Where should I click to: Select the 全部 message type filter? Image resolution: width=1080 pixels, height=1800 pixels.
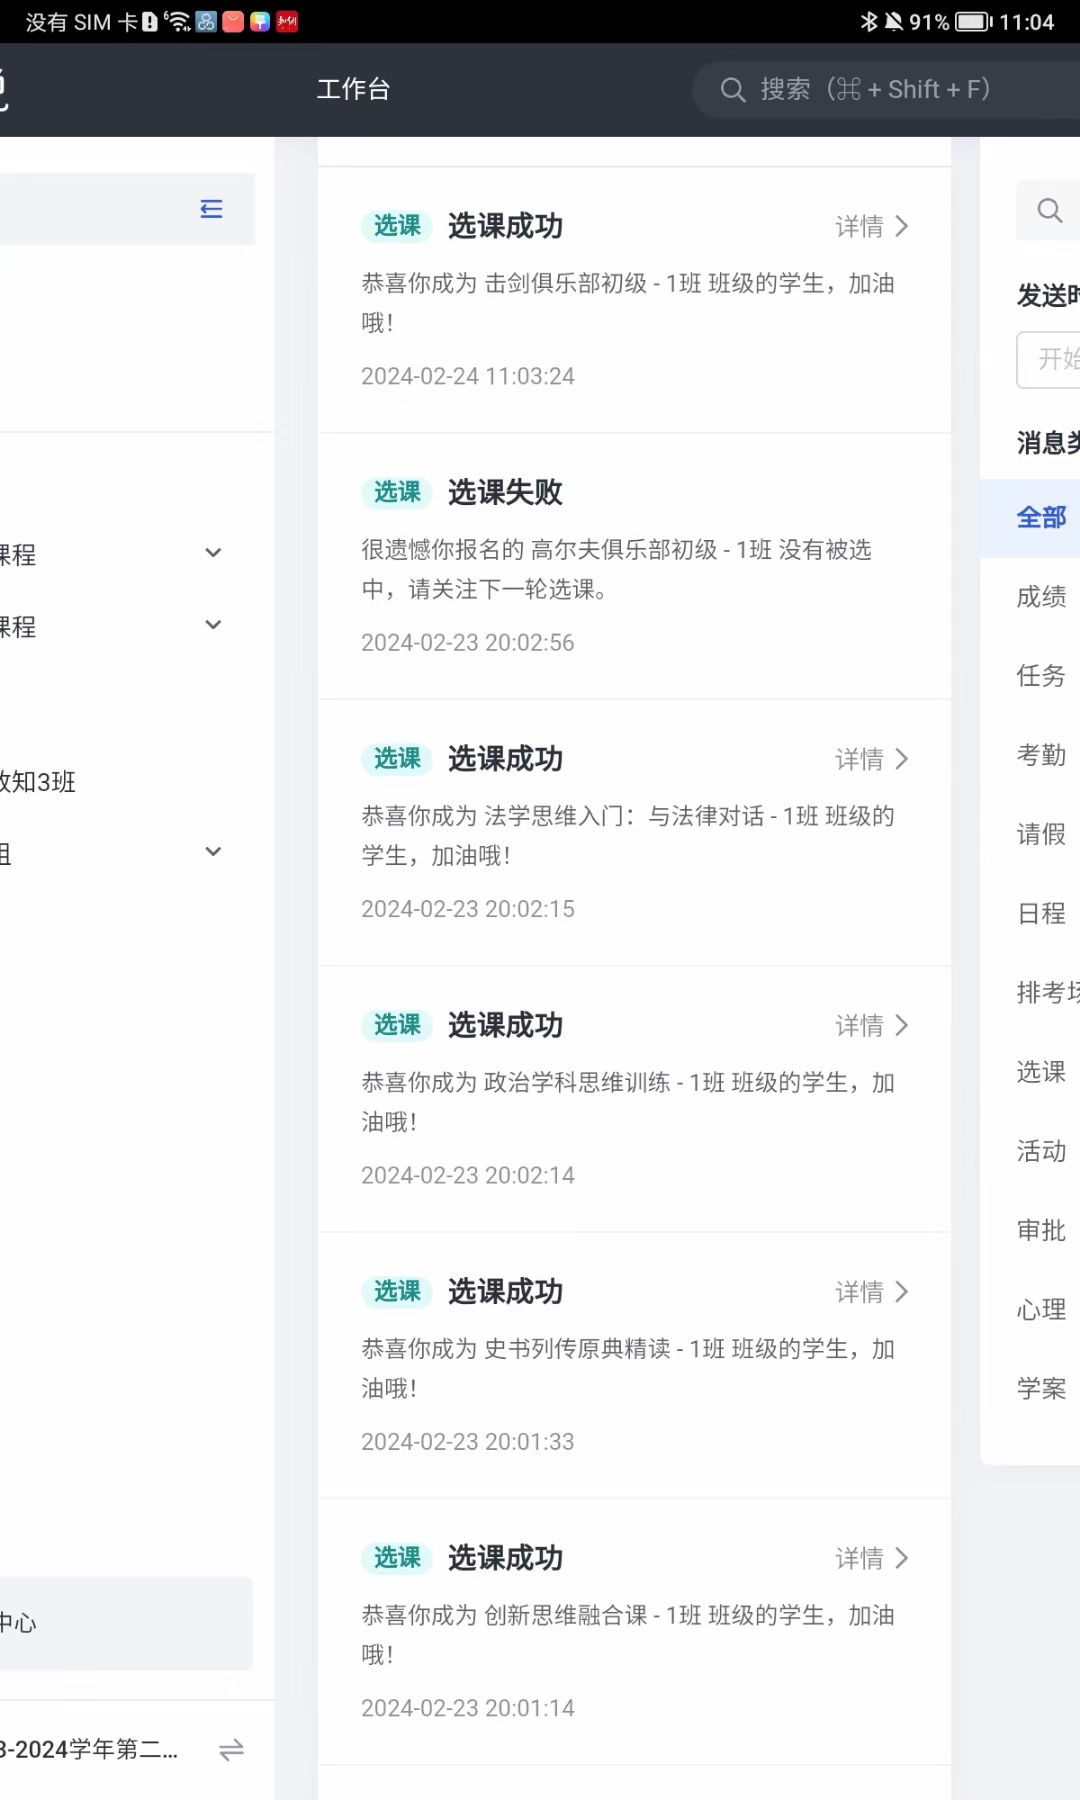(1041, 518)
